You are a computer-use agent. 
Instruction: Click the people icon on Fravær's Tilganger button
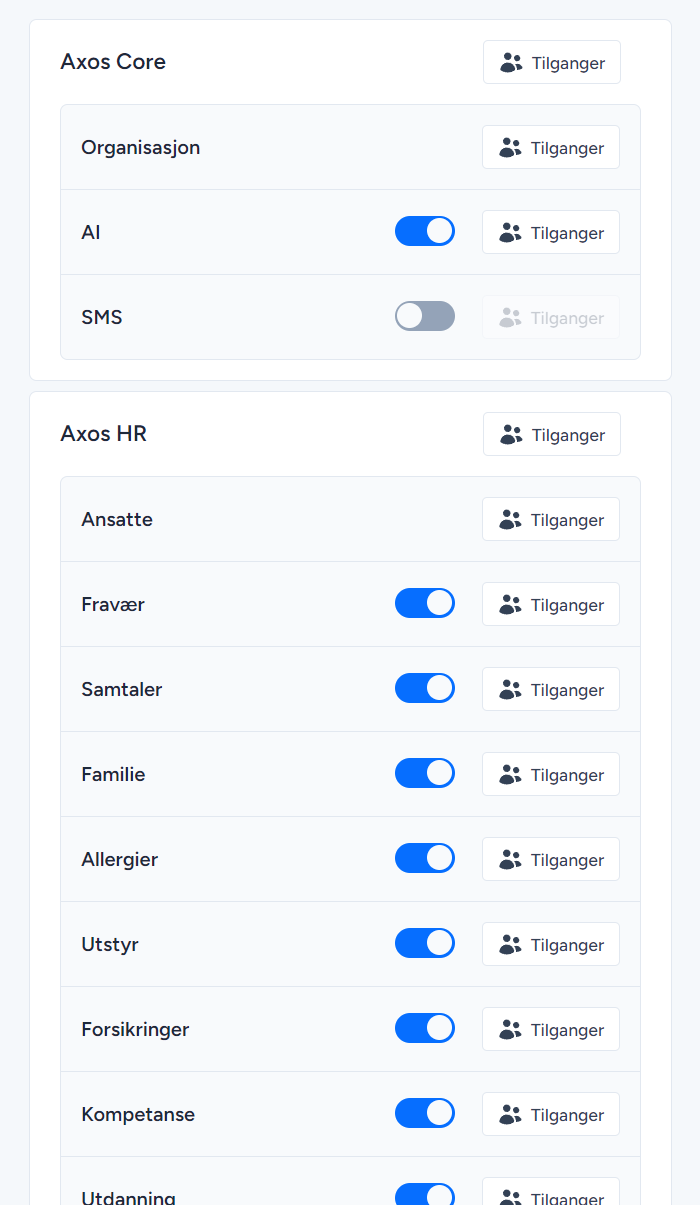(510, 604)
